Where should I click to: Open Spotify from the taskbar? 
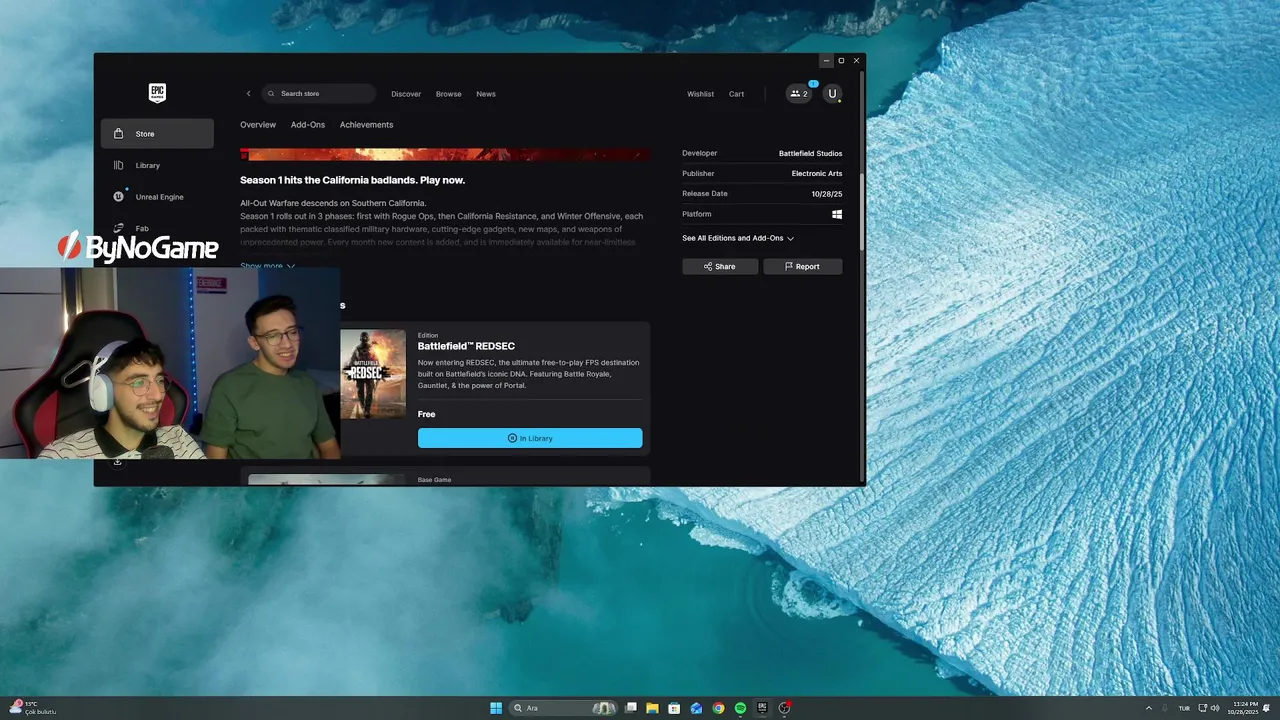[740, 708]
